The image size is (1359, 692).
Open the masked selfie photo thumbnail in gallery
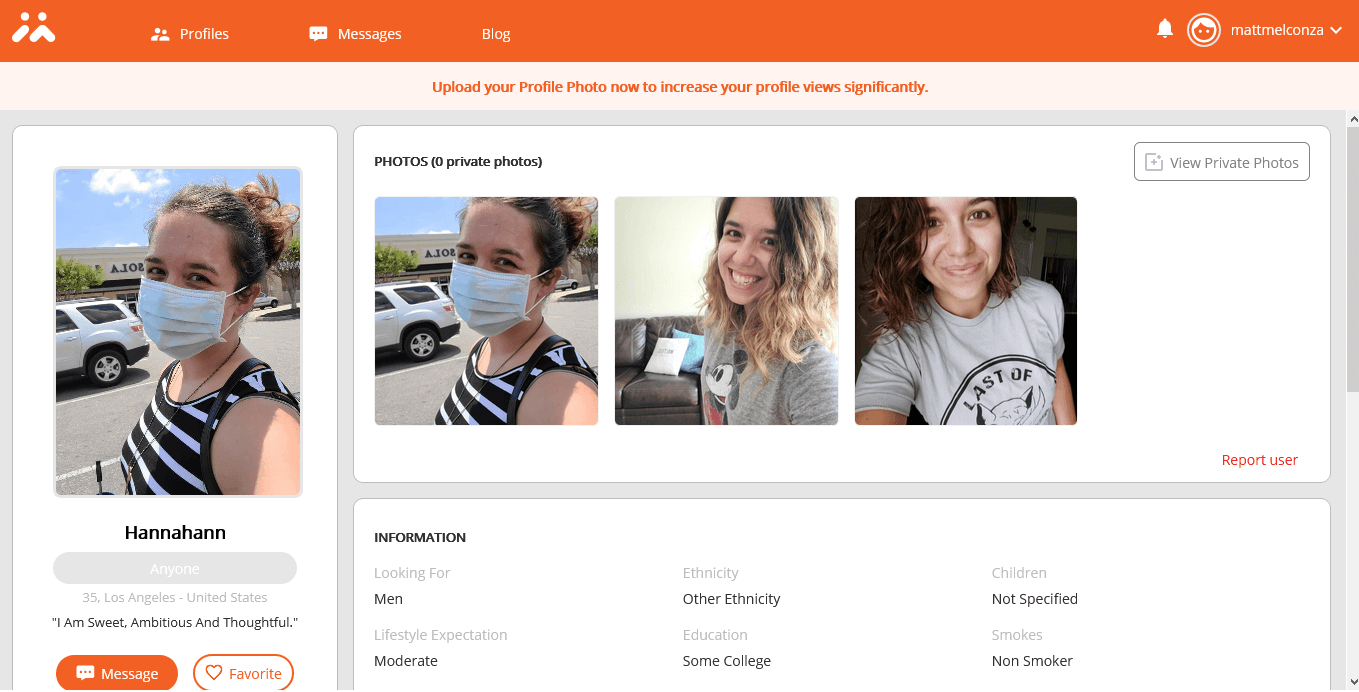click(x=486, y=311)
